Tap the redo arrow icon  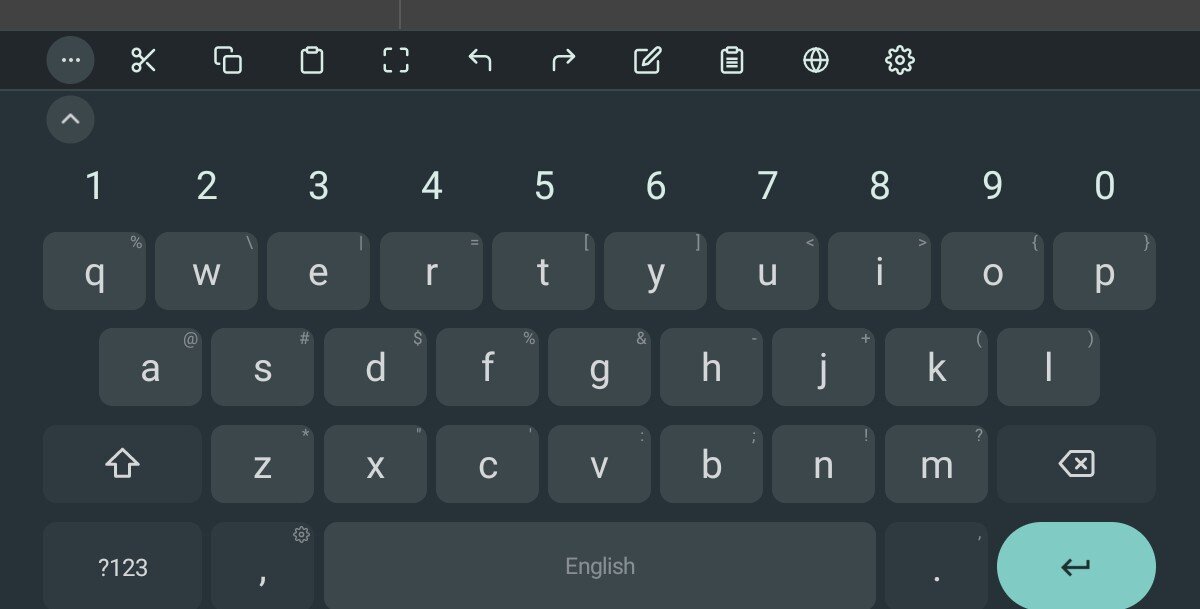coord(564,60)
